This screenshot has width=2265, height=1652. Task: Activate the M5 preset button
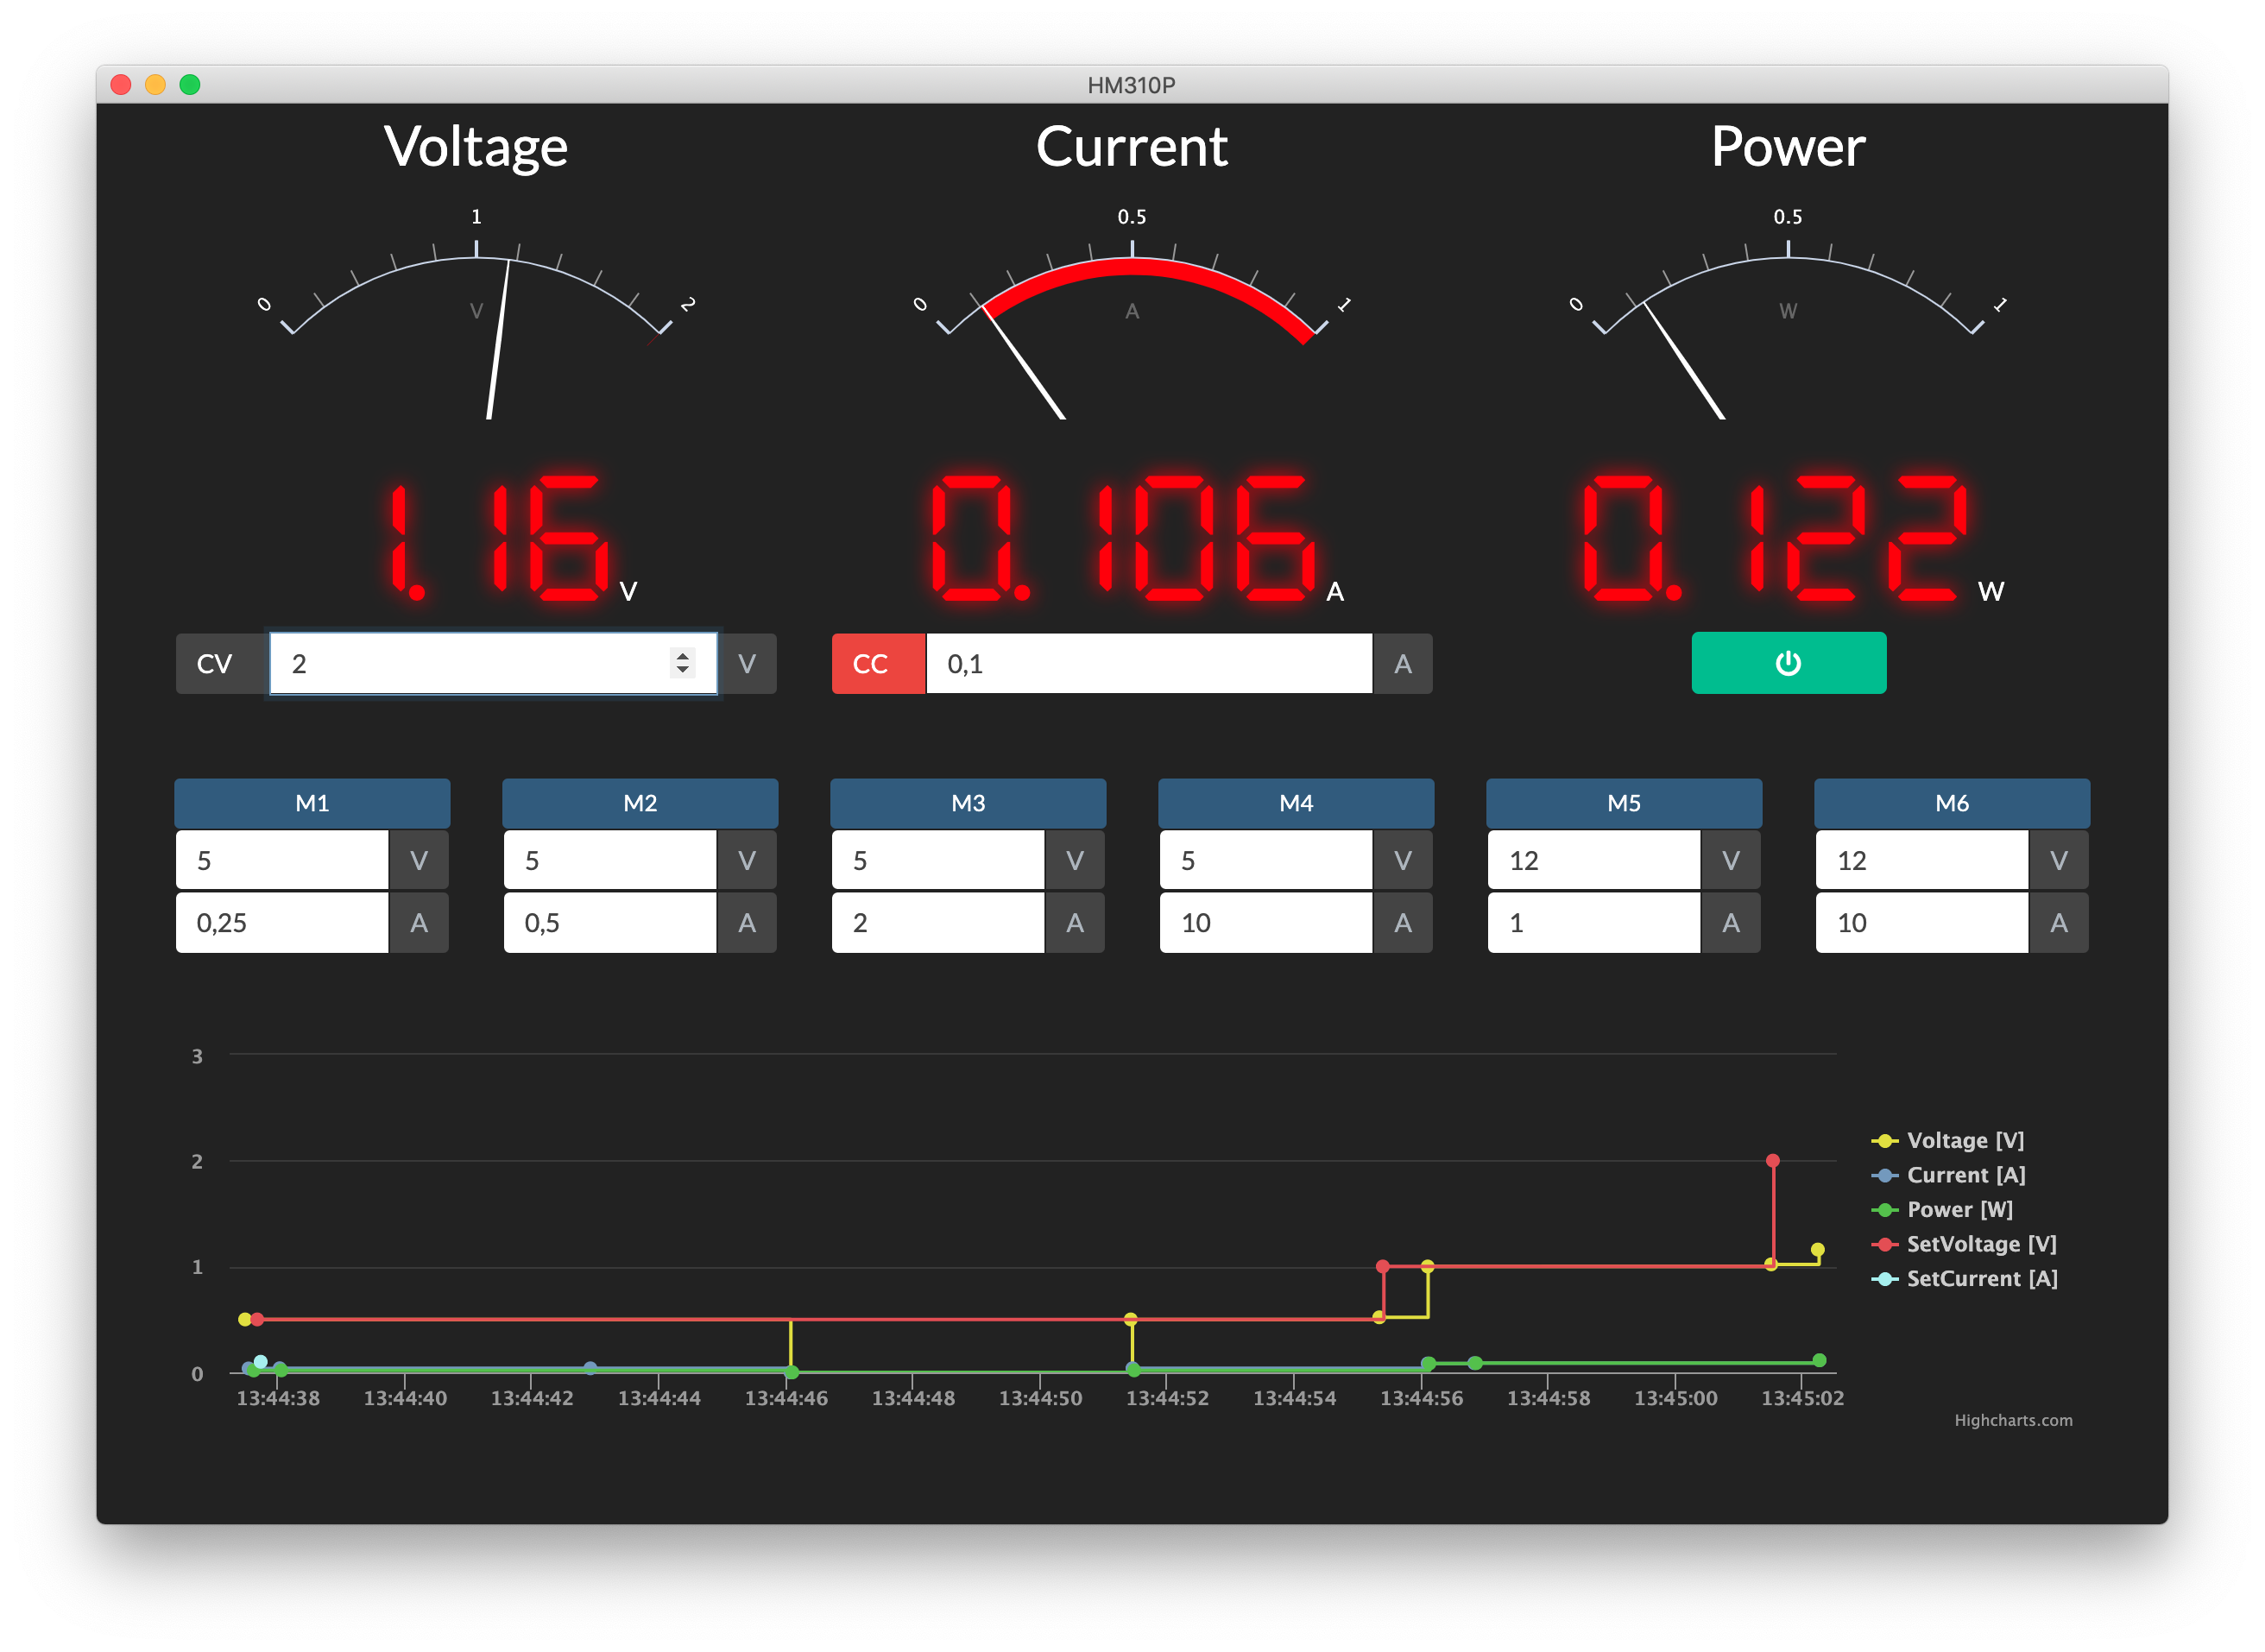(x=1624, y=803)
